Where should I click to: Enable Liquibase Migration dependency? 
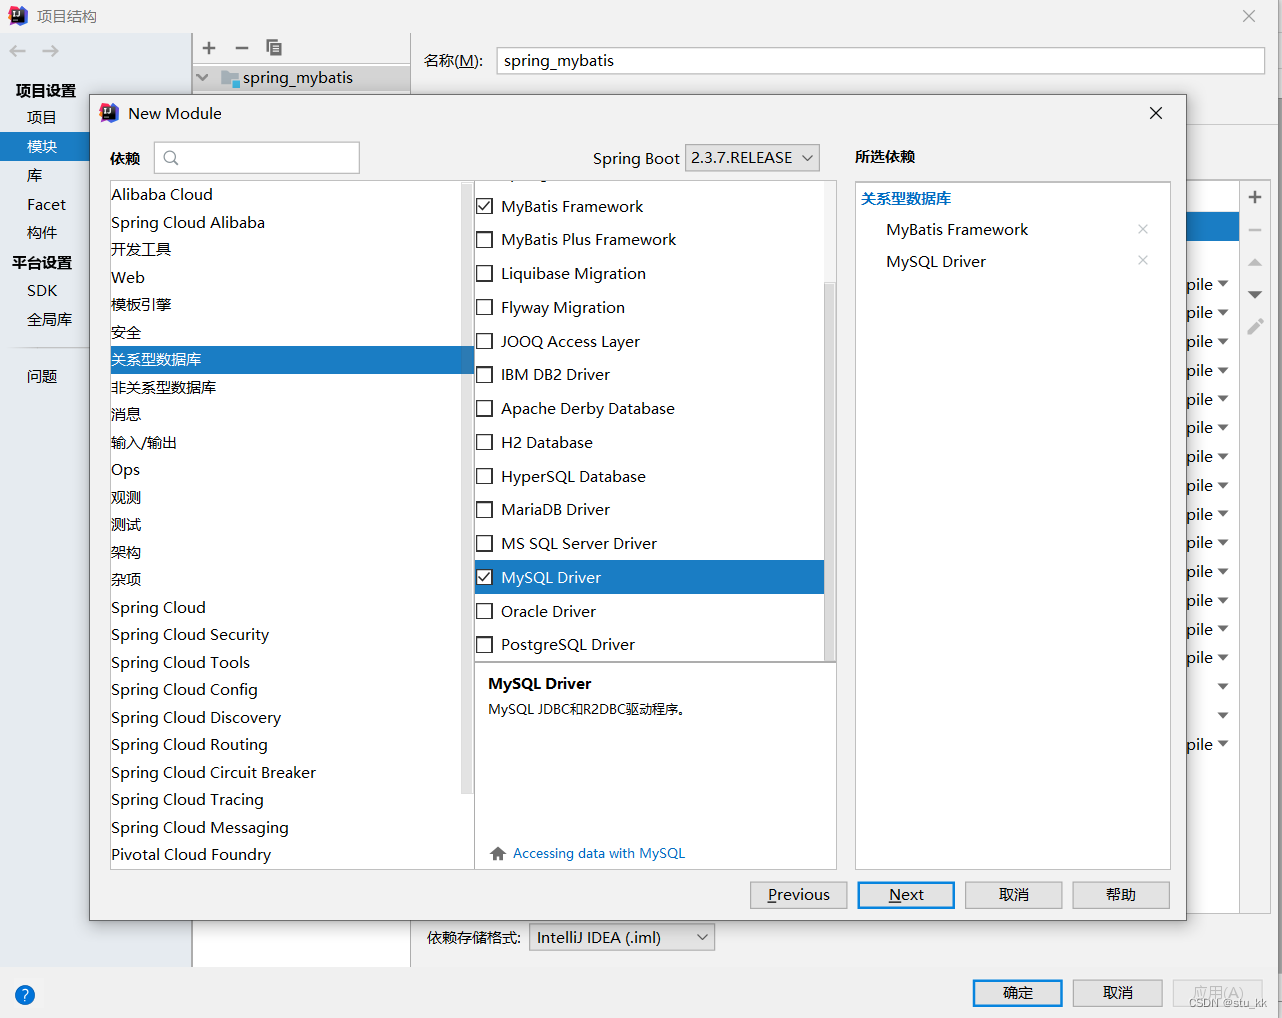pos(485,273)
